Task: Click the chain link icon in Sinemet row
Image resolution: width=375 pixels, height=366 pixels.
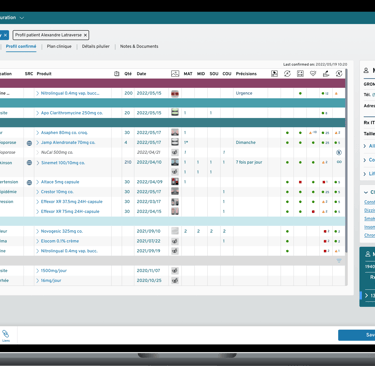Action: tap(339, 162)
